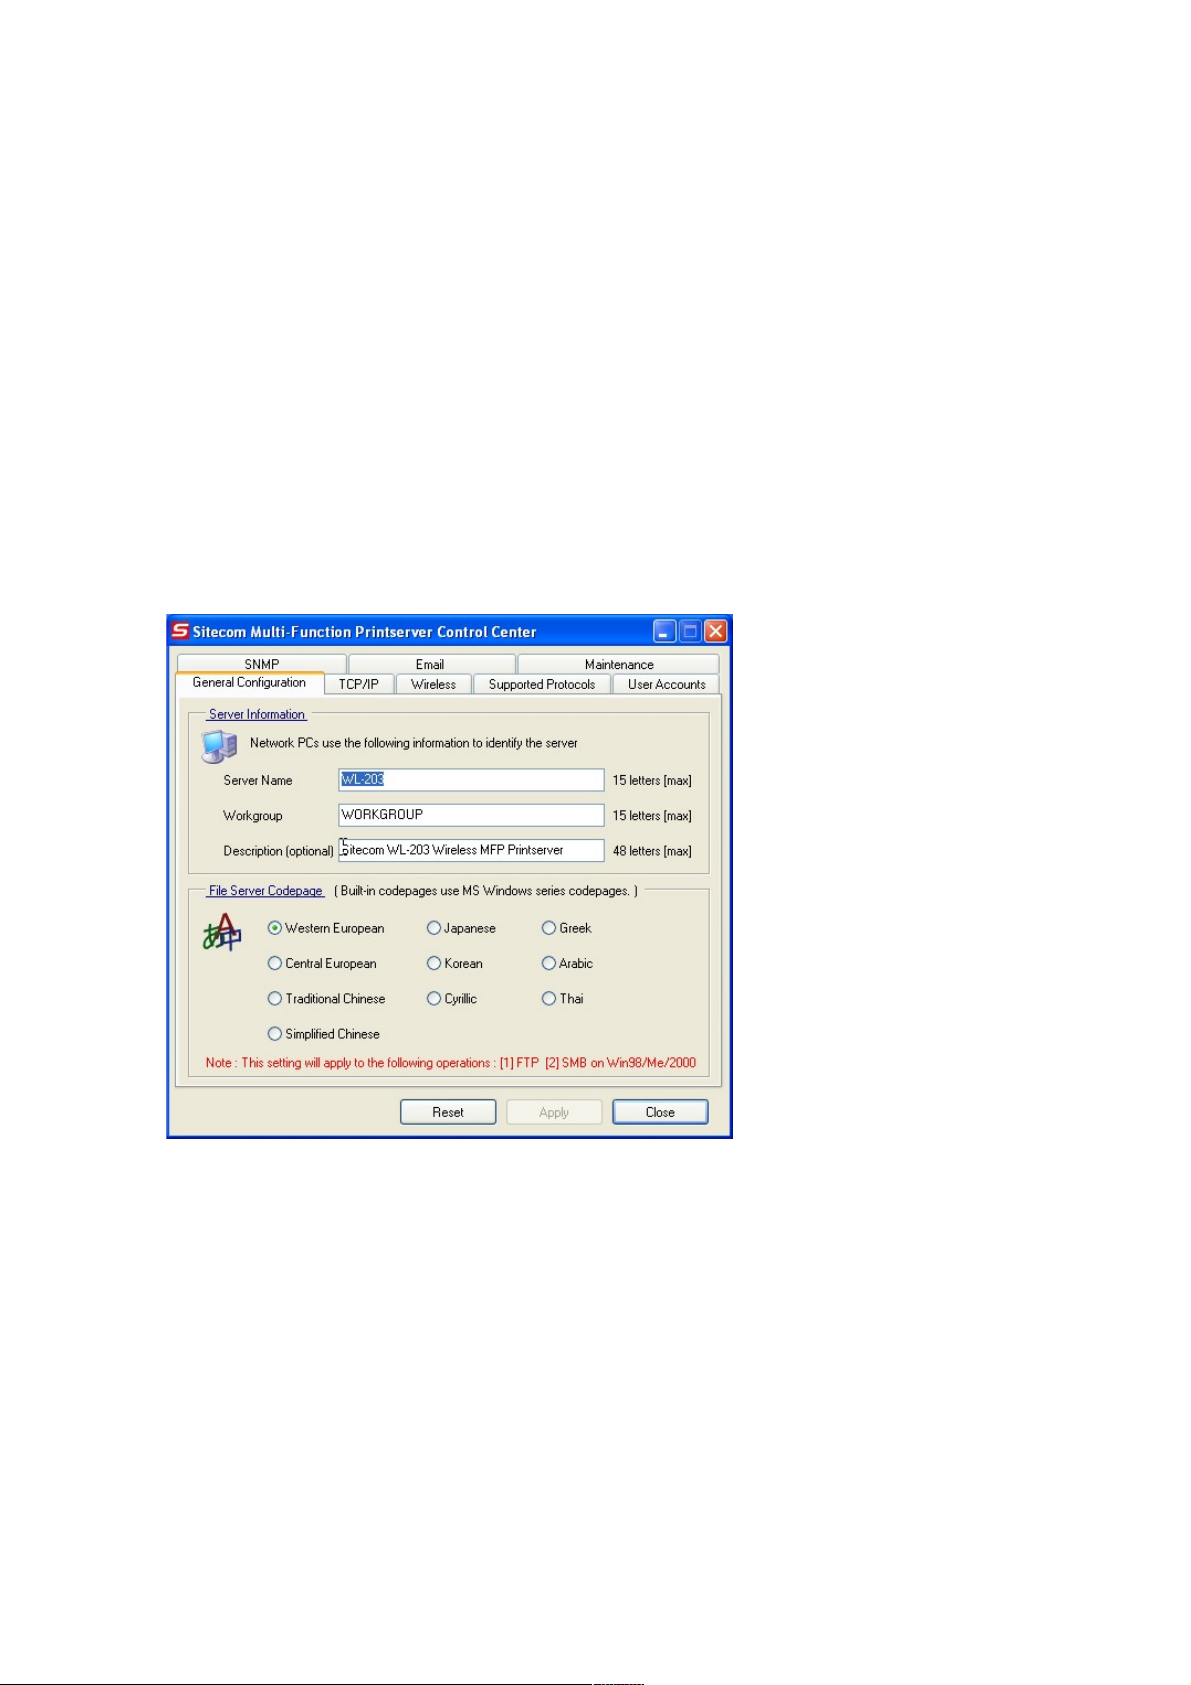The height and width of the screenshot is (1685, 1191).
Task: Click the Close button at bottom
Action: click(660, 1112)
